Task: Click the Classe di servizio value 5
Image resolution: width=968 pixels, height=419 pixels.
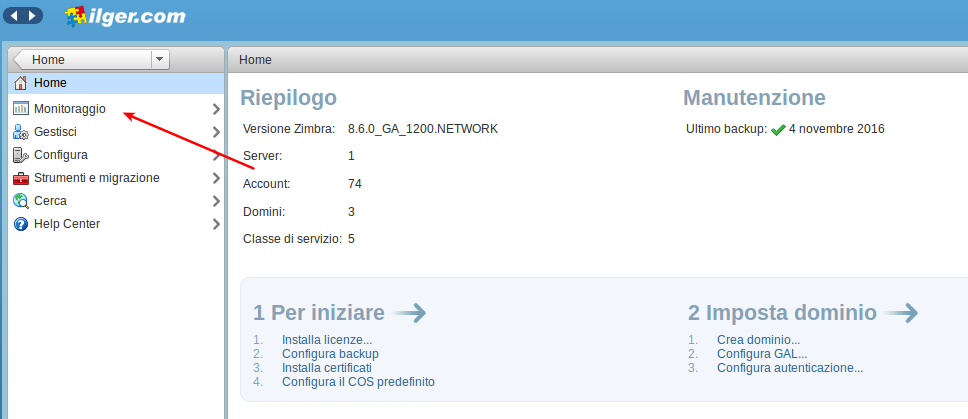Action: pyautogui.click(x=351, y=239)
